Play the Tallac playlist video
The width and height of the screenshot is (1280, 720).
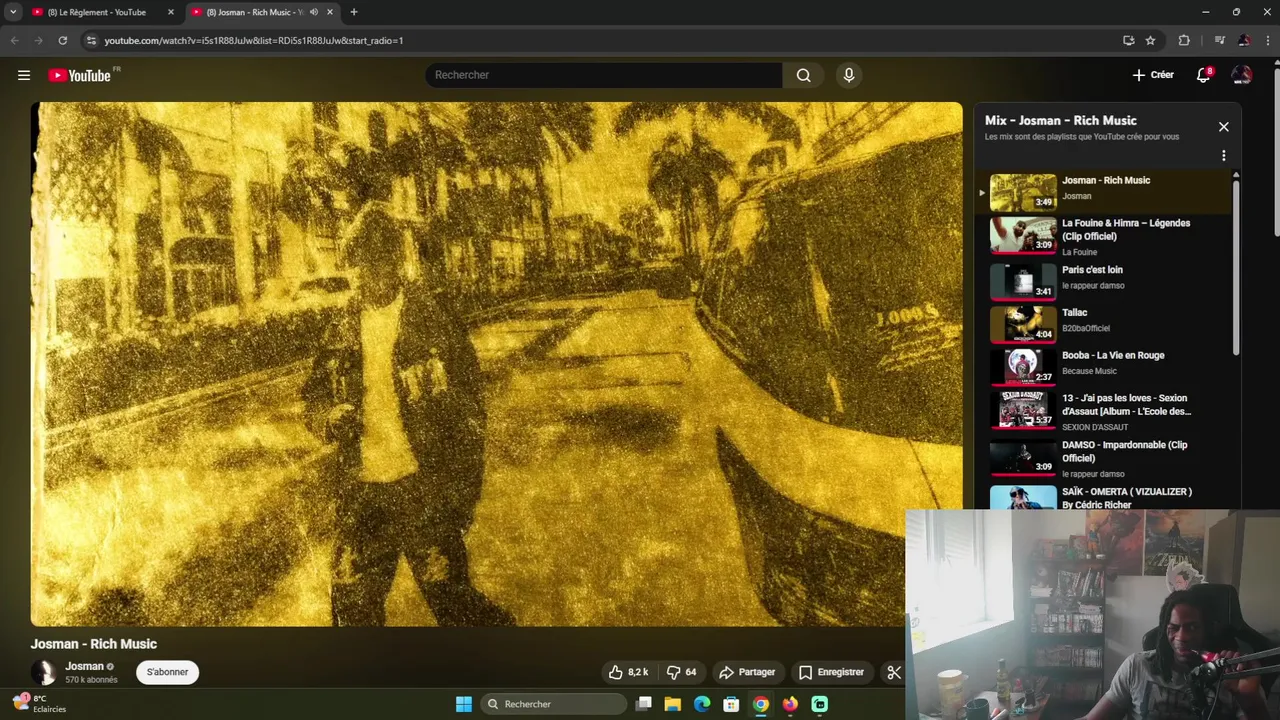[x=1105, y=324]
